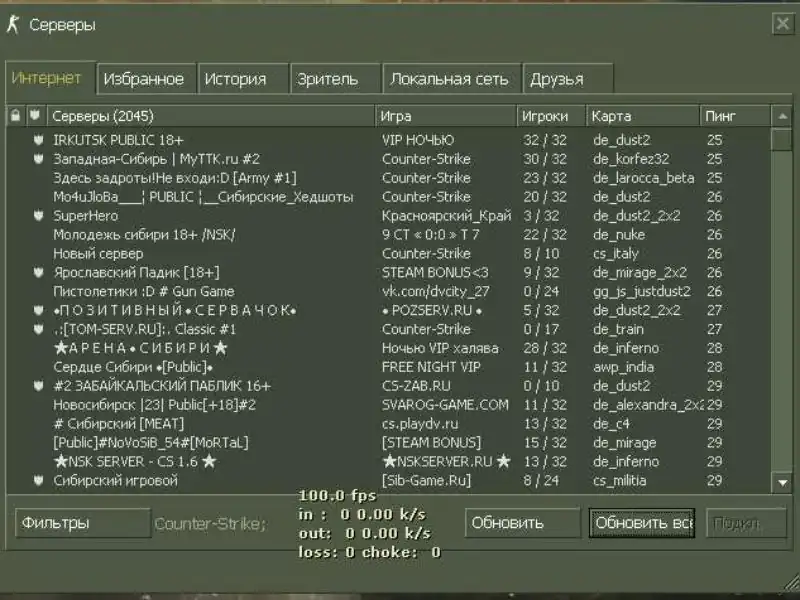Switch to the Интернет tab
This screenshot has width=800, height=600.
coord(50,78)
